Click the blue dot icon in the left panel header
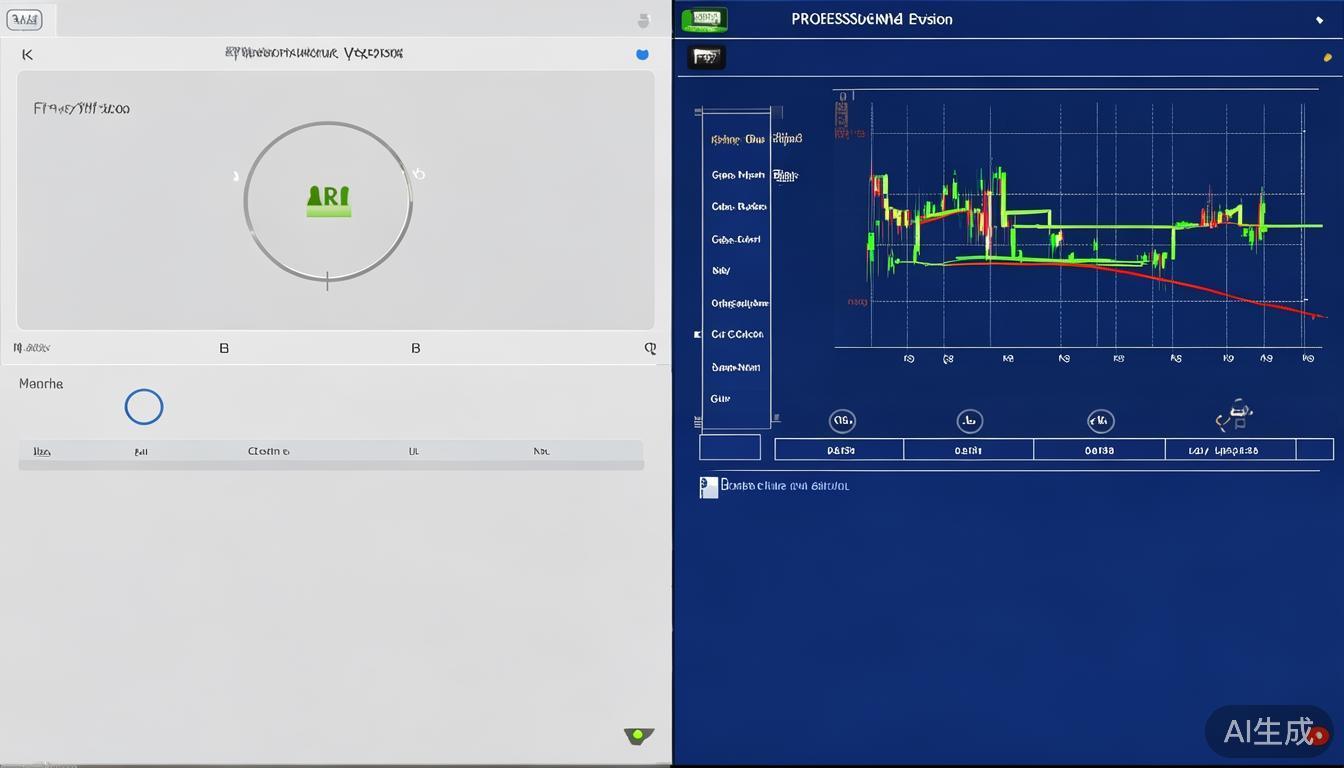Viewport: 1344px width, 768px height. coord(642,54)
